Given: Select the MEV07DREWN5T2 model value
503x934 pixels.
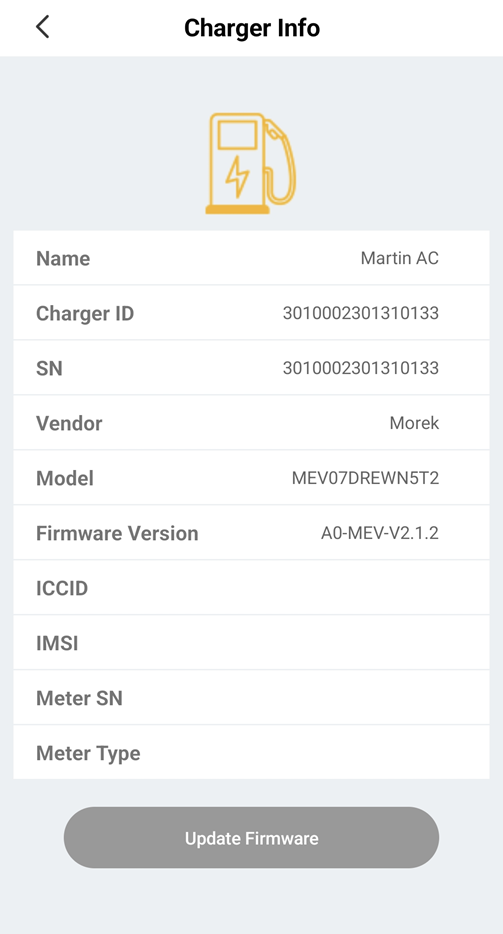Looking at the screenshot, I should tap(365, 478).
